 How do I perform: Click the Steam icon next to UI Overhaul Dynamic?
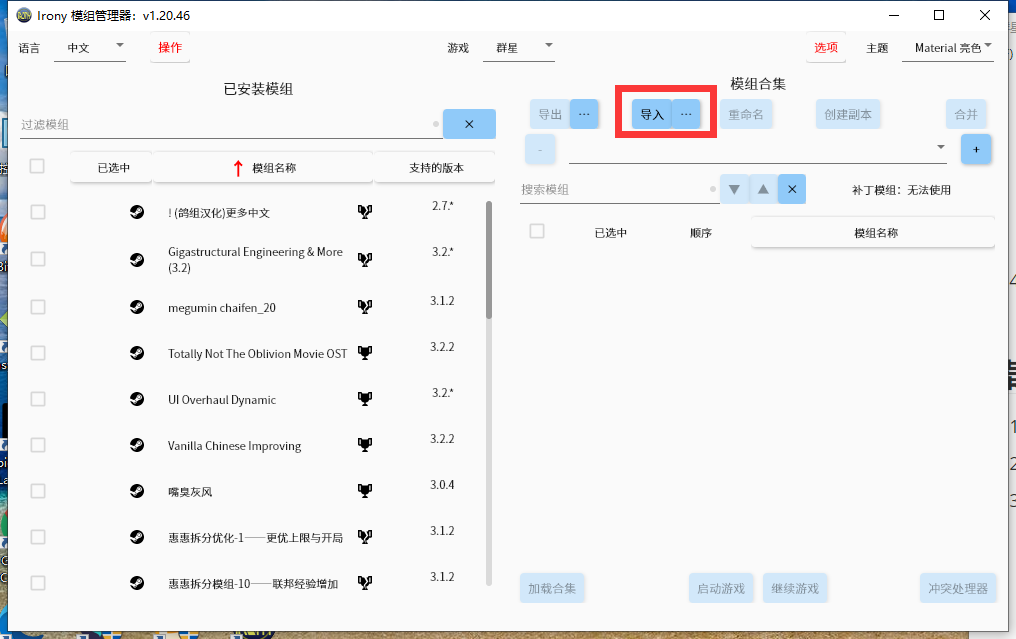pos(137,398)
